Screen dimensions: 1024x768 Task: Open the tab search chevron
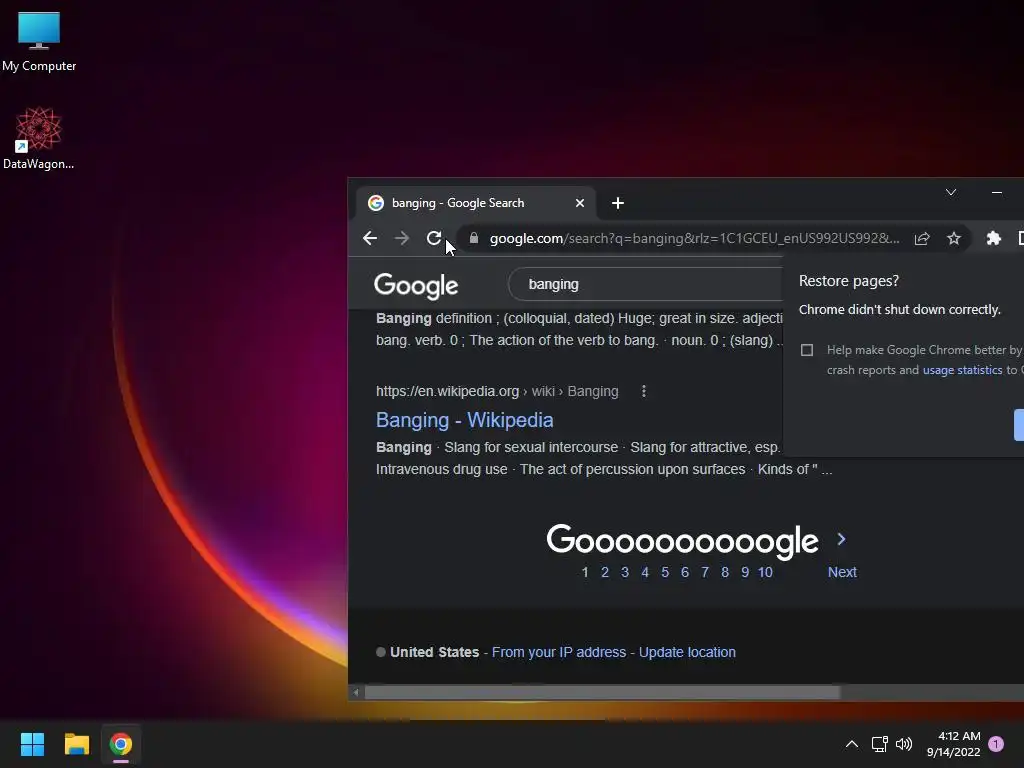[x=951, y=192]
